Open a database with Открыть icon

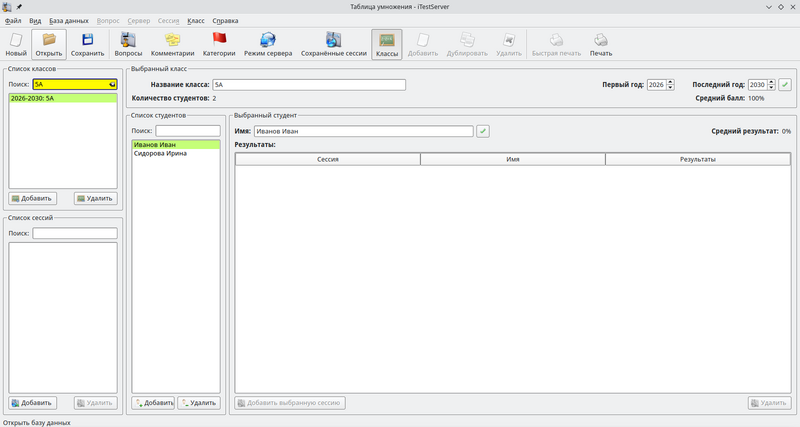[49, 44]
